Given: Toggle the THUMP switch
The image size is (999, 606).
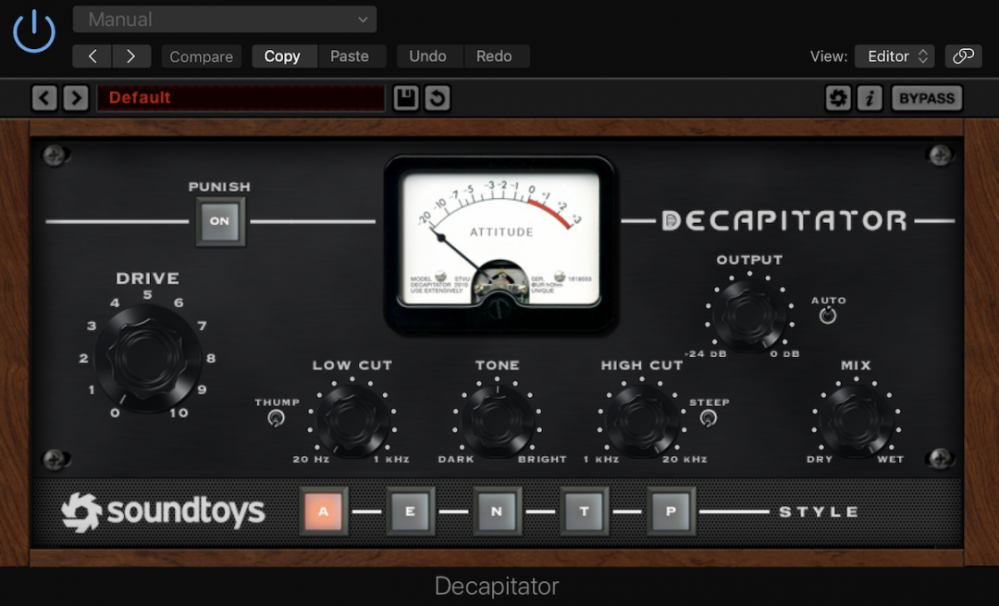Looking at the screenshot, I should (276, 418).
